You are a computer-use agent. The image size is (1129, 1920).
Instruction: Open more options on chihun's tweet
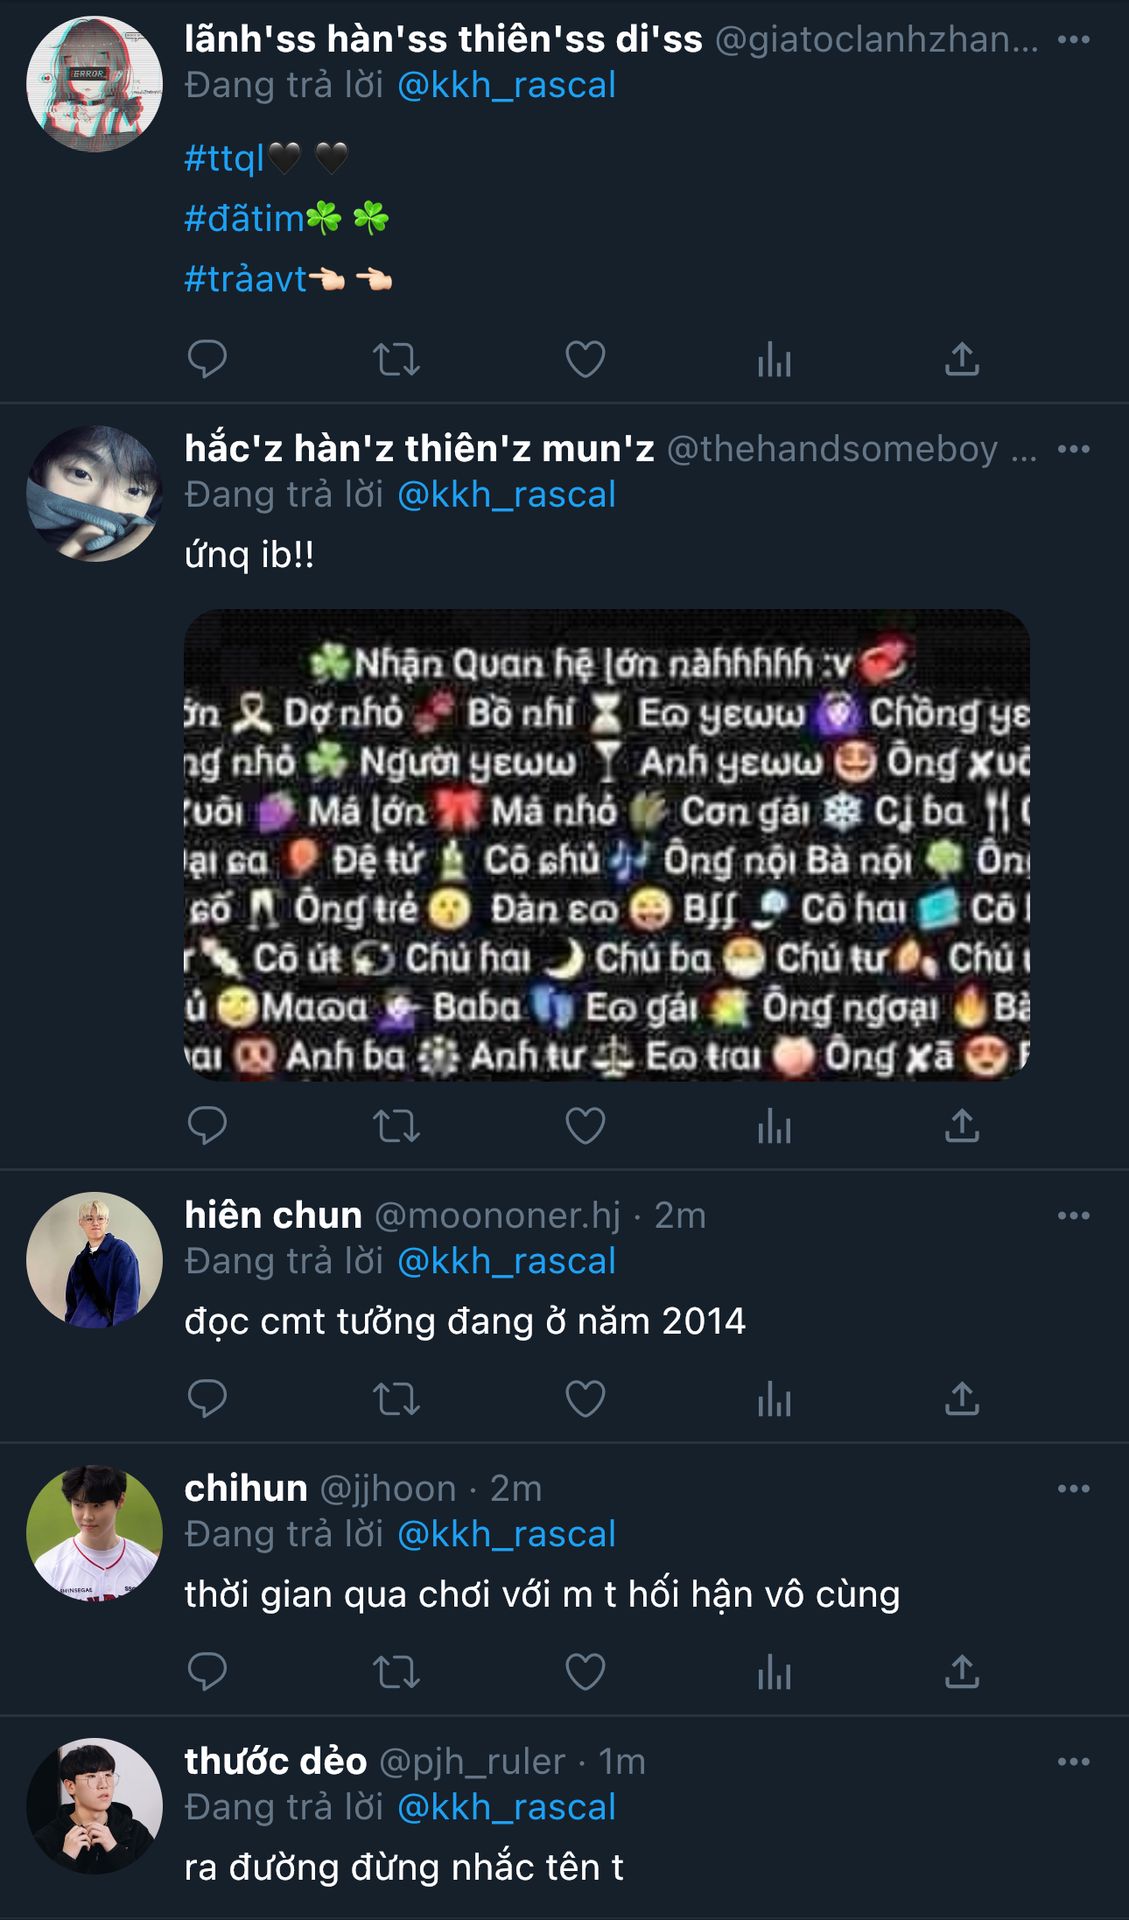pyautogui.click(x=1073, y=1488)
